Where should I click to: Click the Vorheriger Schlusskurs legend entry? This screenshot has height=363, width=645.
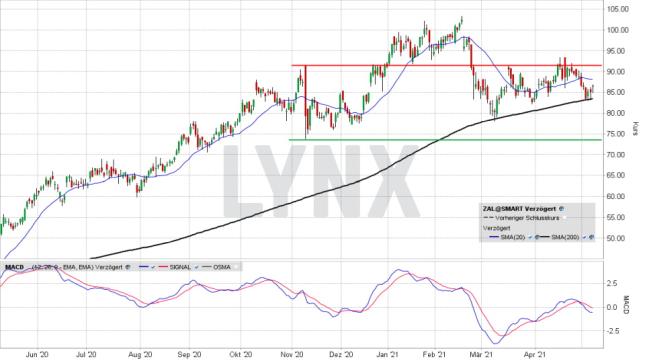tap(527, 218)
